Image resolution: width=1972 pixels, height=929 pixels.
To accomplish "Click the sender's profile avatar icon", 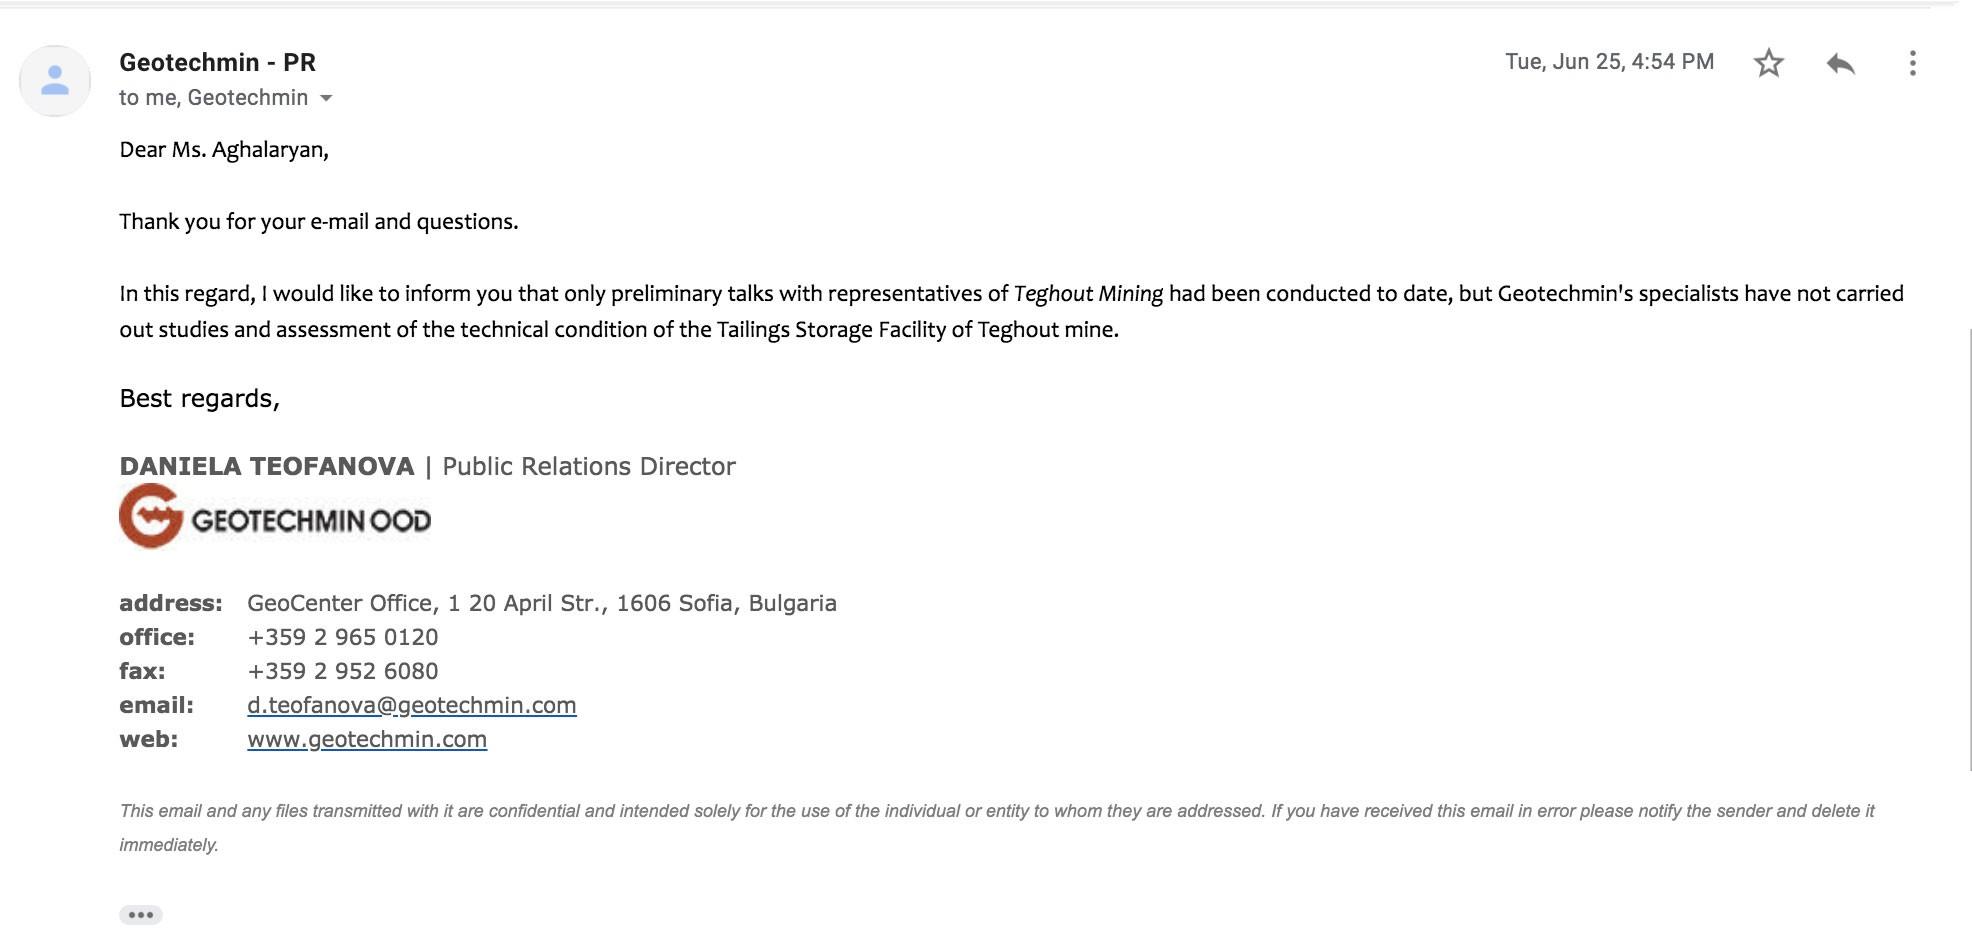I will (55, 80).
